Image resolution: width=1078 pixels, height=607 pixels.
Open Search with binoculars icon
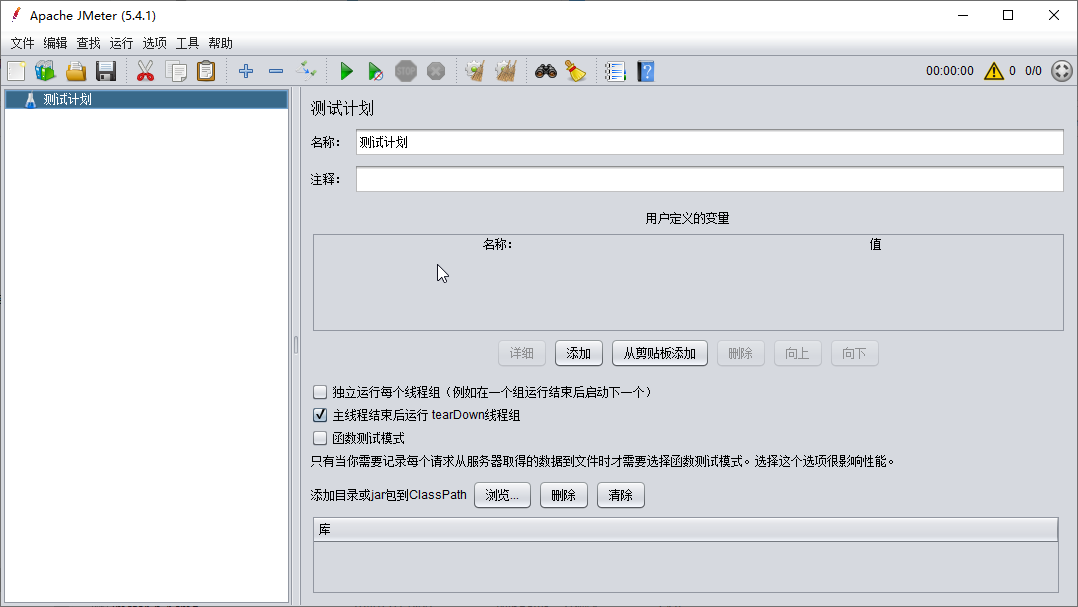[x=546, y=71]
